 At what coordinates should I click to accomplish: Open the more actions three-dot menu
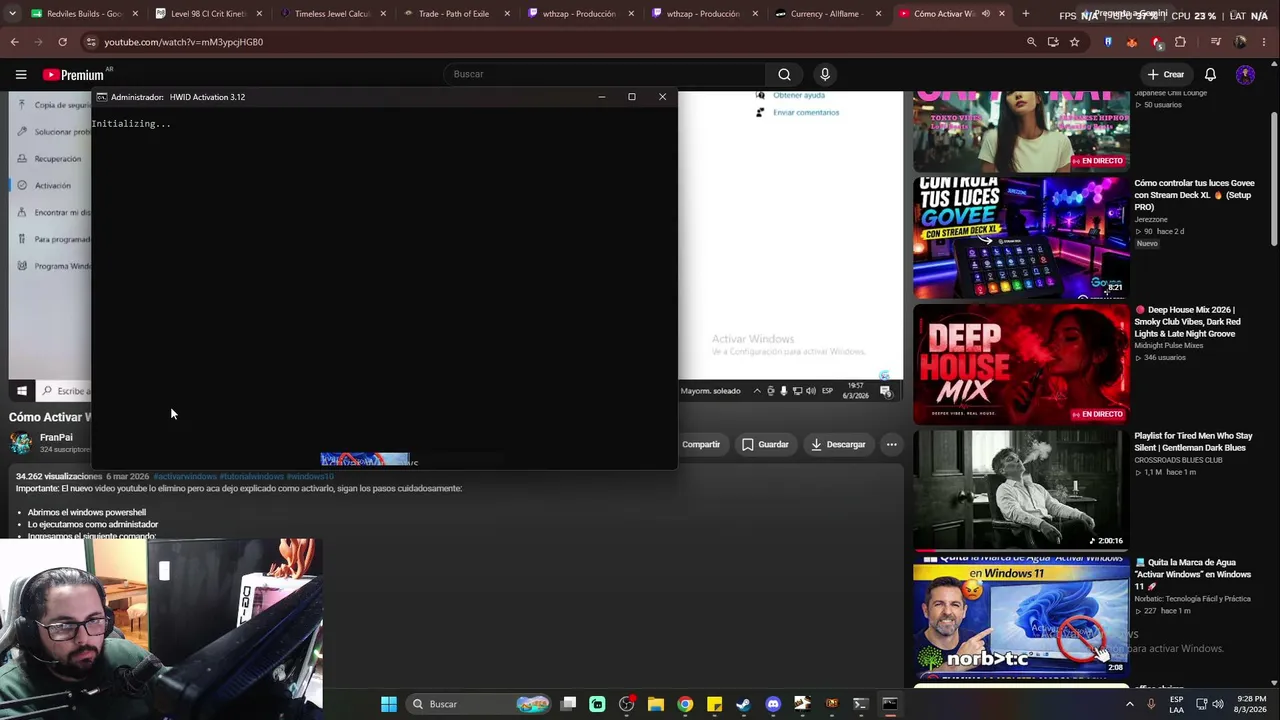[x=892, y=445]
